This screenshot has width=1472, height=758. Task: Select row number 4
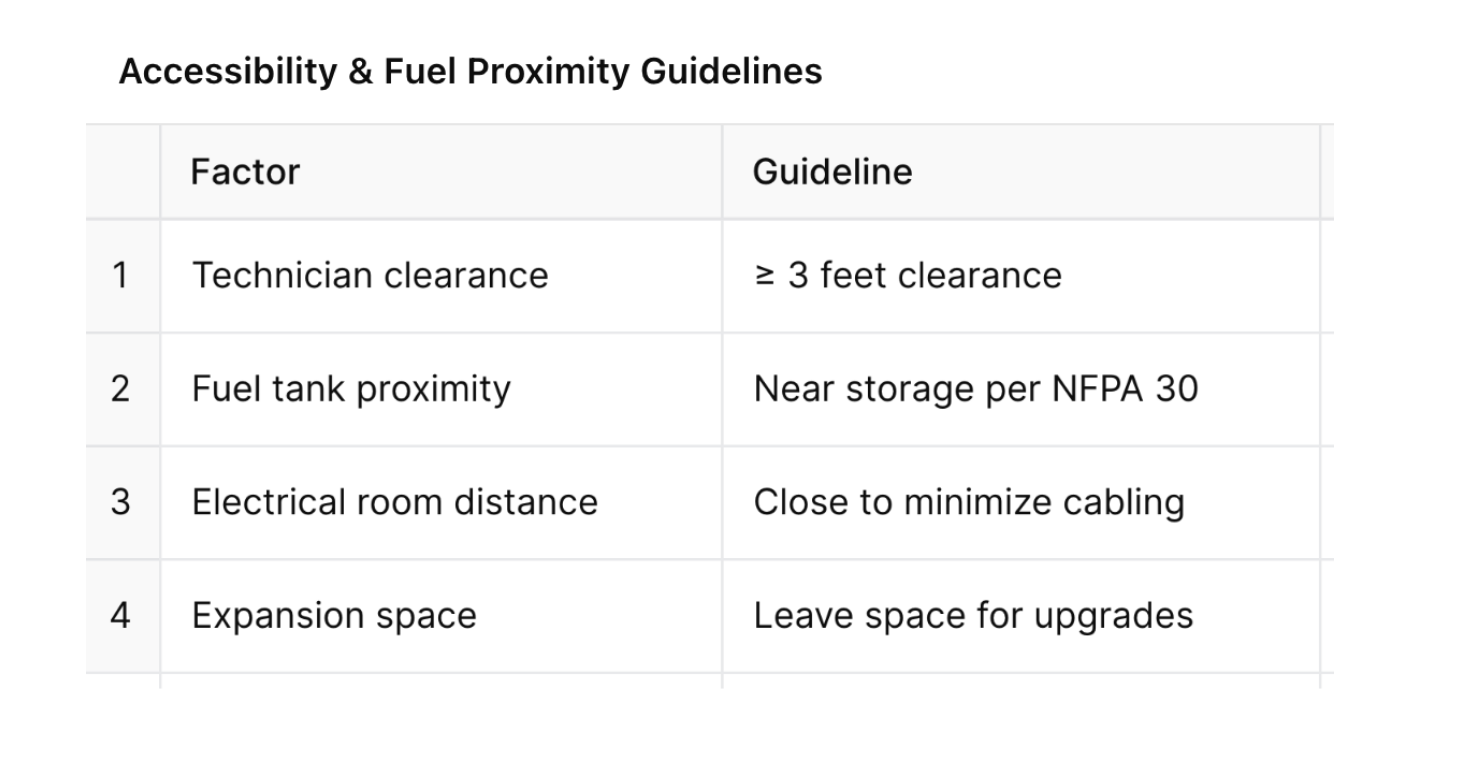(x=121, y=615)
